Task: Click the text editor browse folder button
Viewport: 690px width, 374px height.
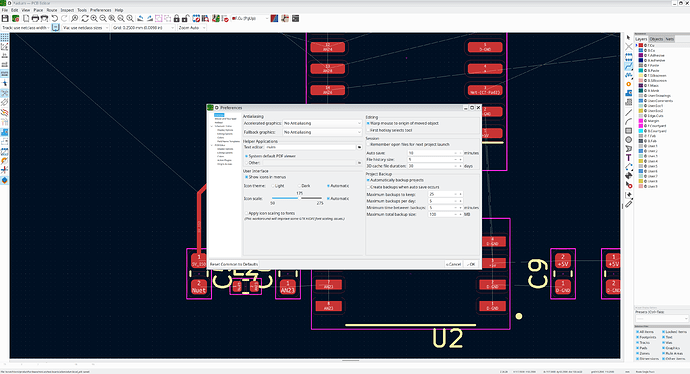Action: pyautogui.click(x=360, y=147)
